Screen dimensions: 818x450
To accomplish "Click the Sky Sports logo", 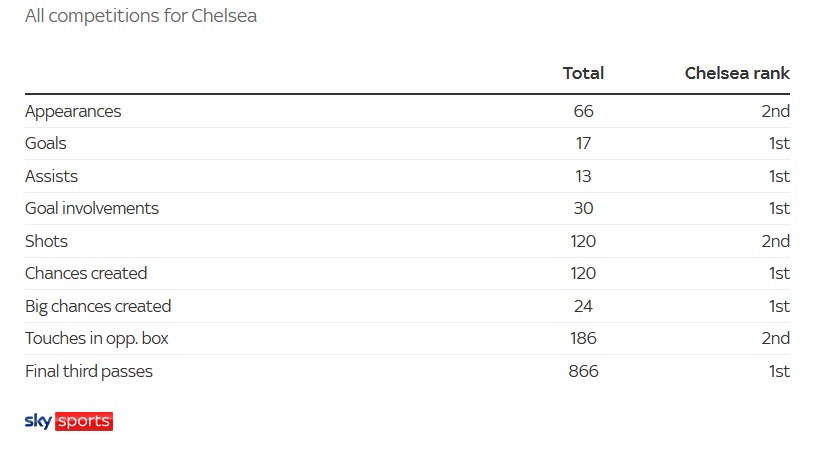I will click(68, 421).
